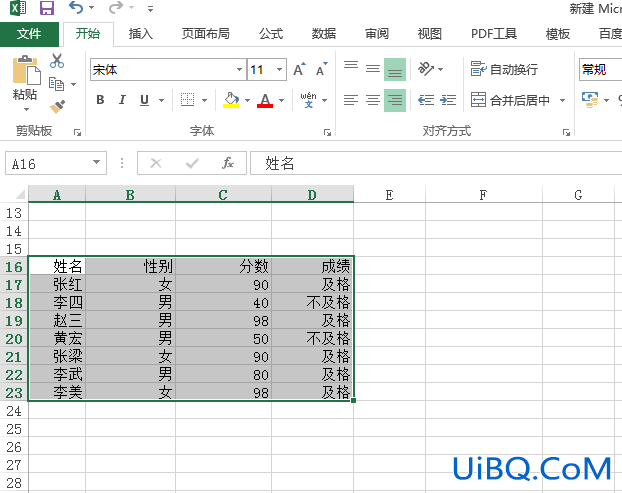The height and width of the screenshot is (493, 622).
Task: Click the formula bar showing 姓名
Action: tap(436, 163)
